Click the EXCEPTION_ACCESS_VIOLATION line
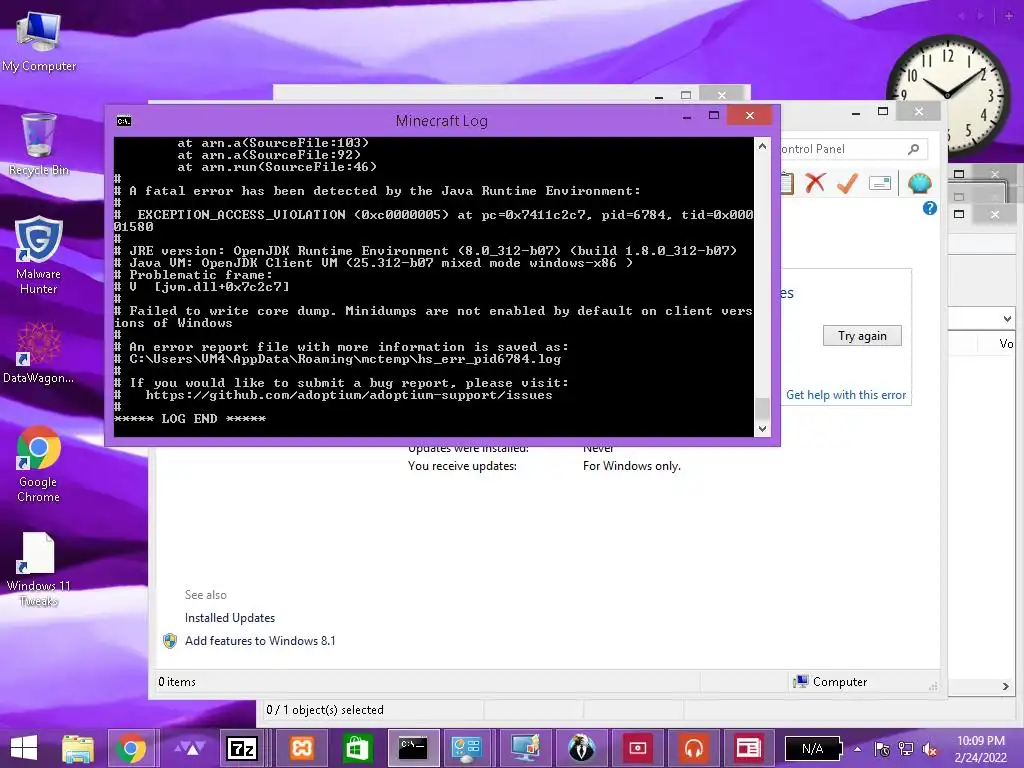 point(434,220)
